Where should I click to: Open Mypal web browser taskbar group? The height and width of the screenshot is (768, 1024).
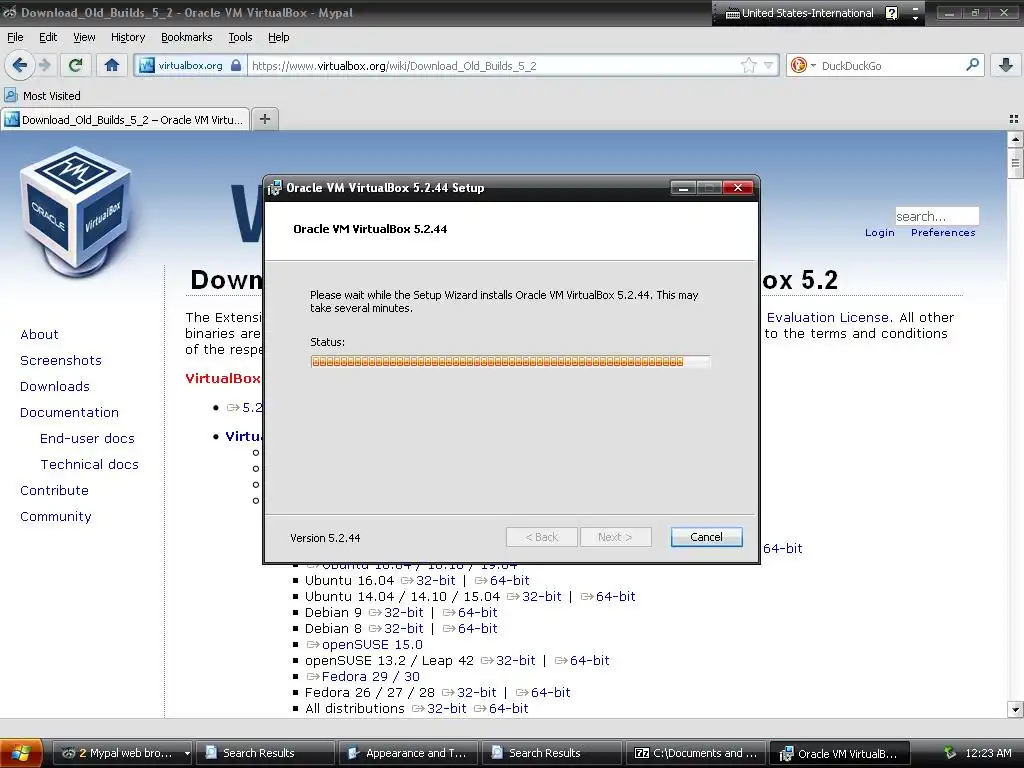122,753
